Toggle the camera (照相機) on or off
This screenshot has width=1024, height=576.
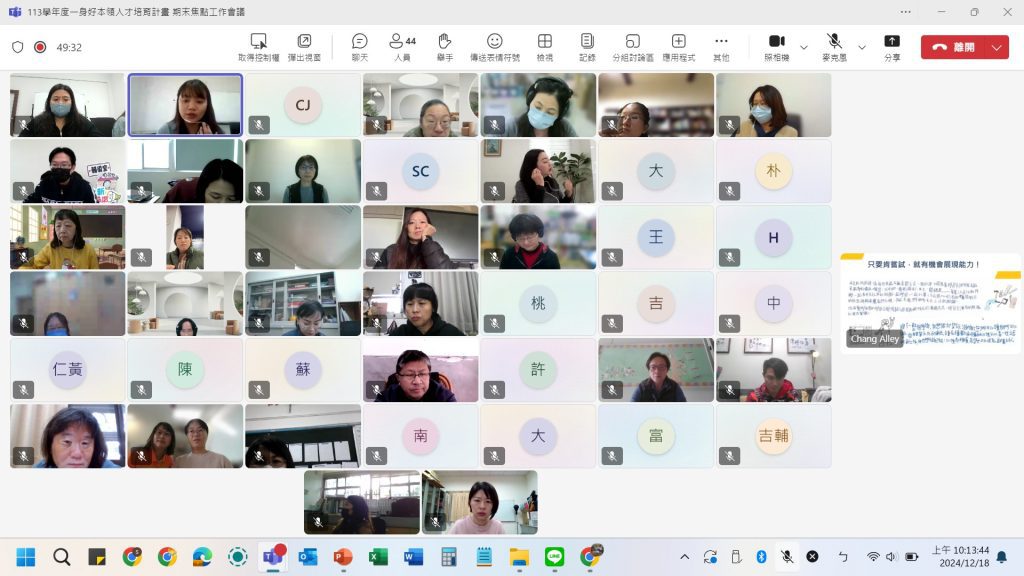tap(776, 46)
